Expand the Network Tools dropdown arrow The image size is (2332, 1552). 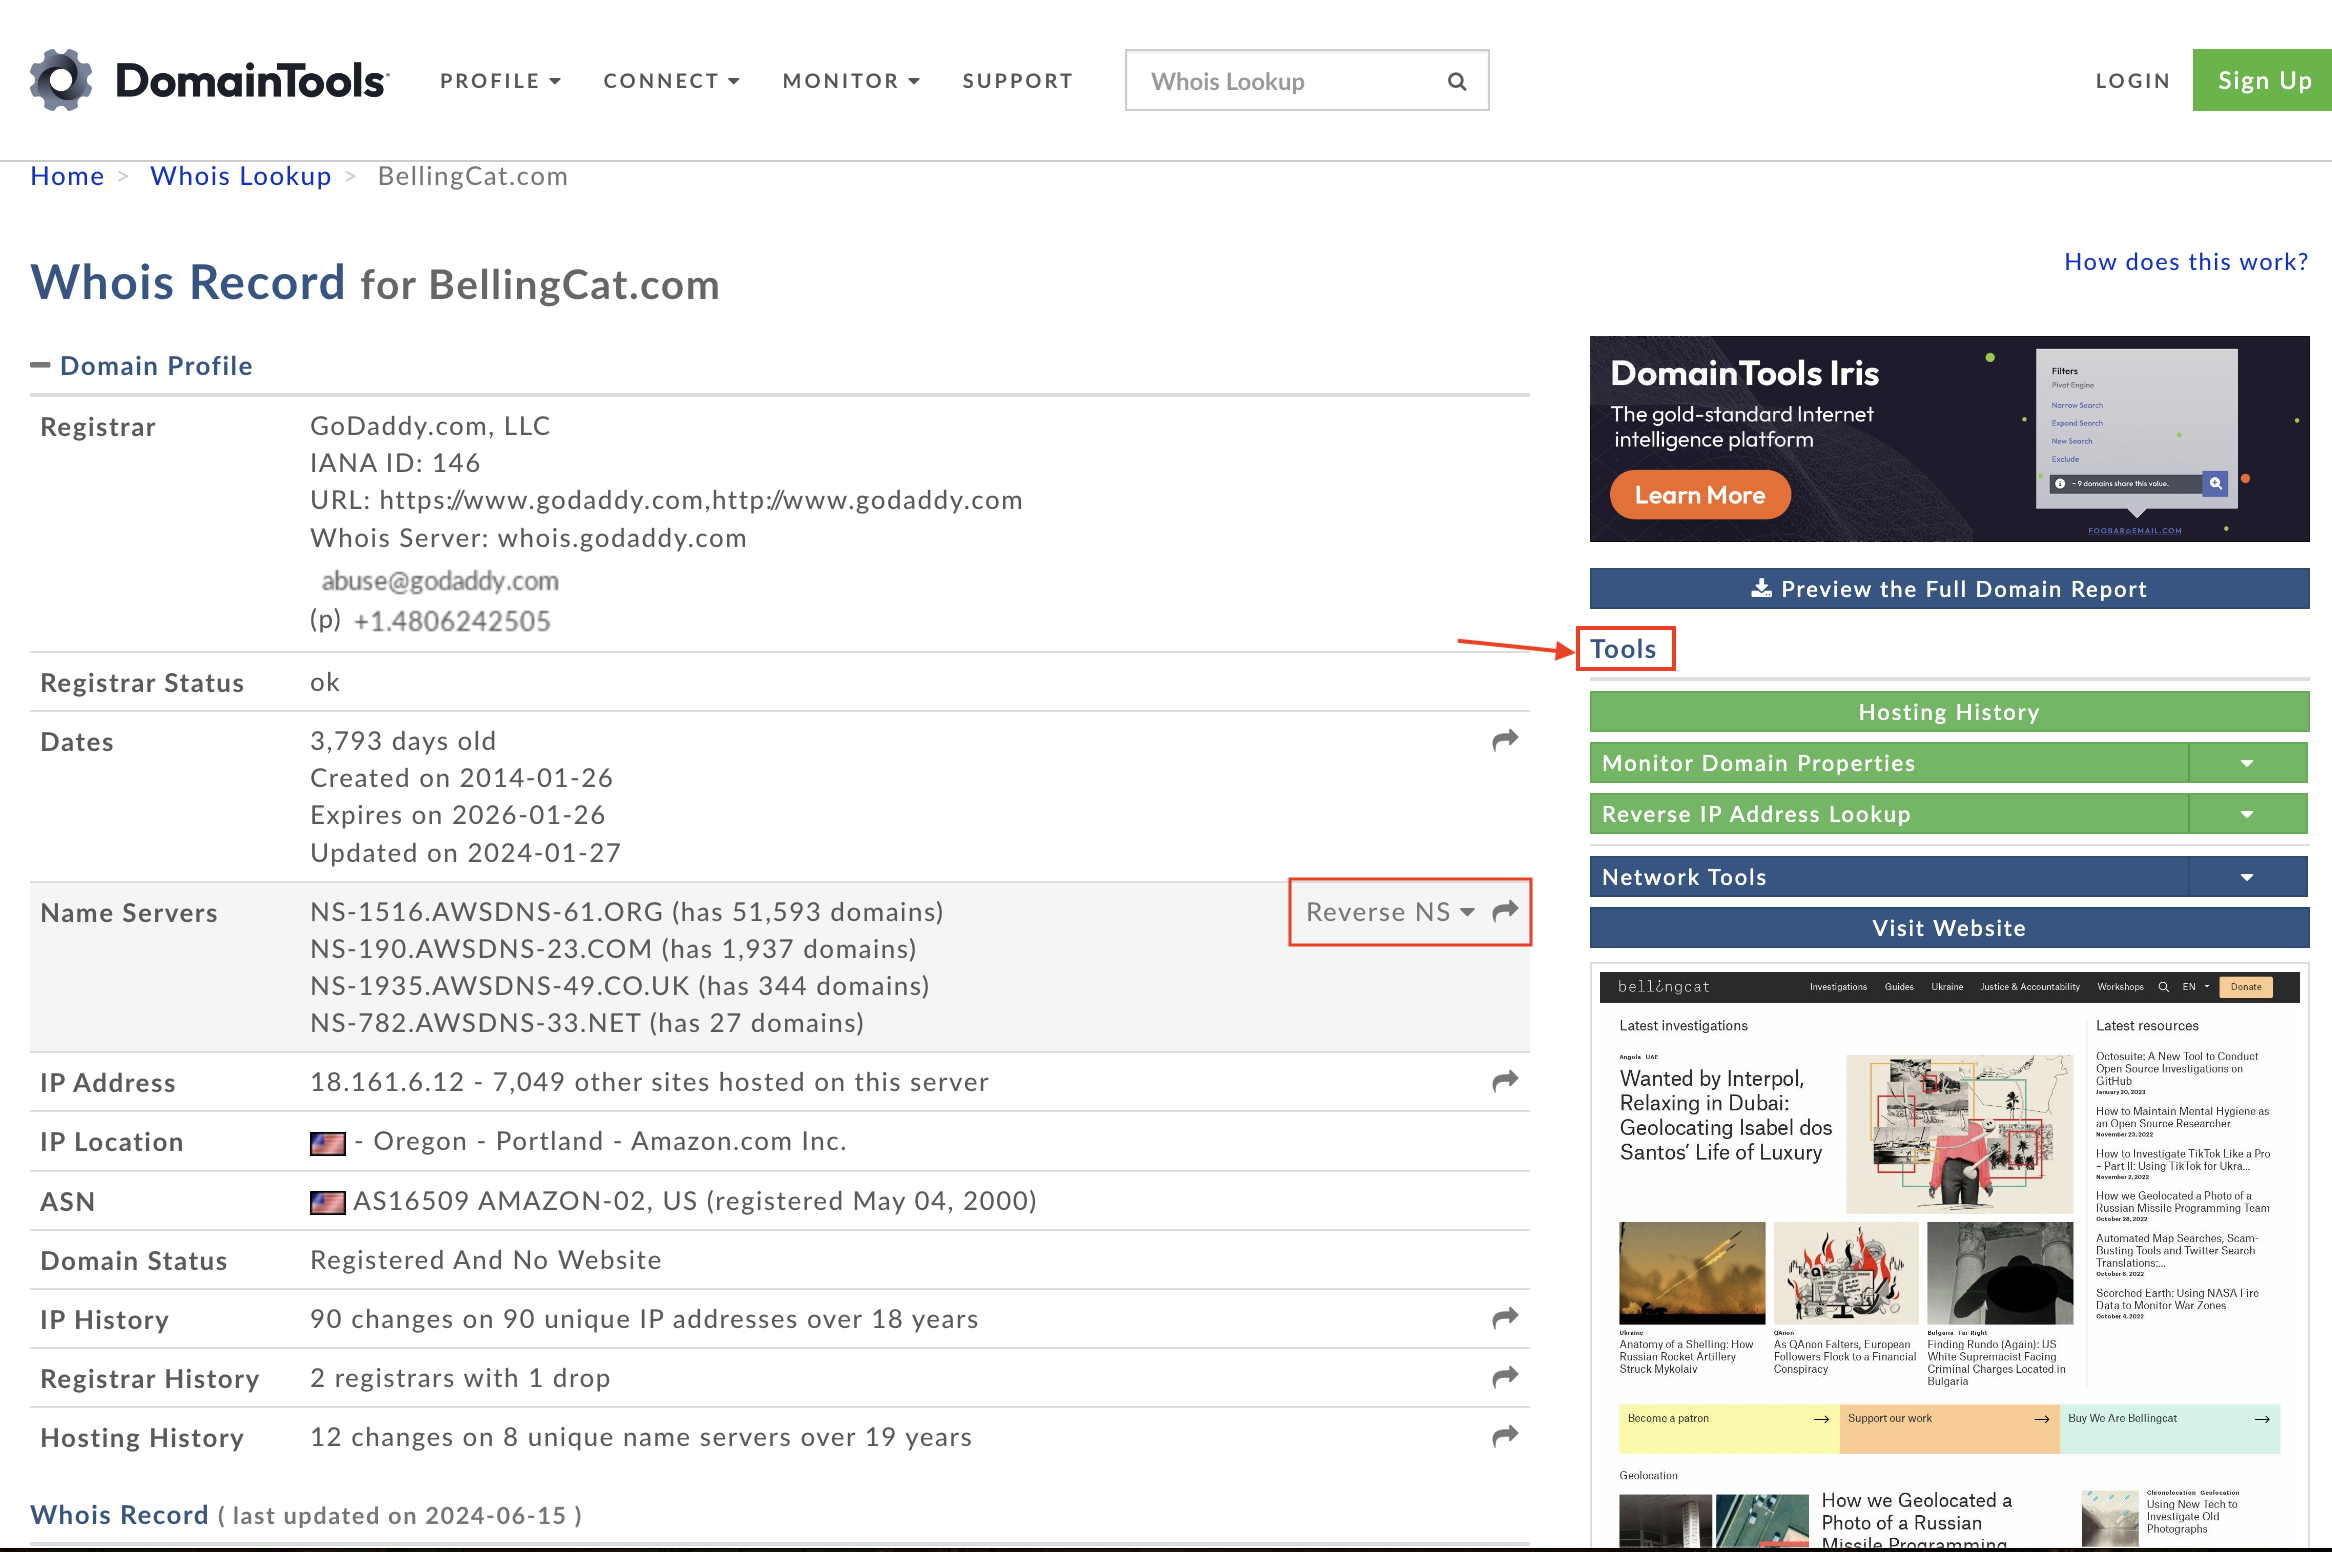coord(2247,877)
